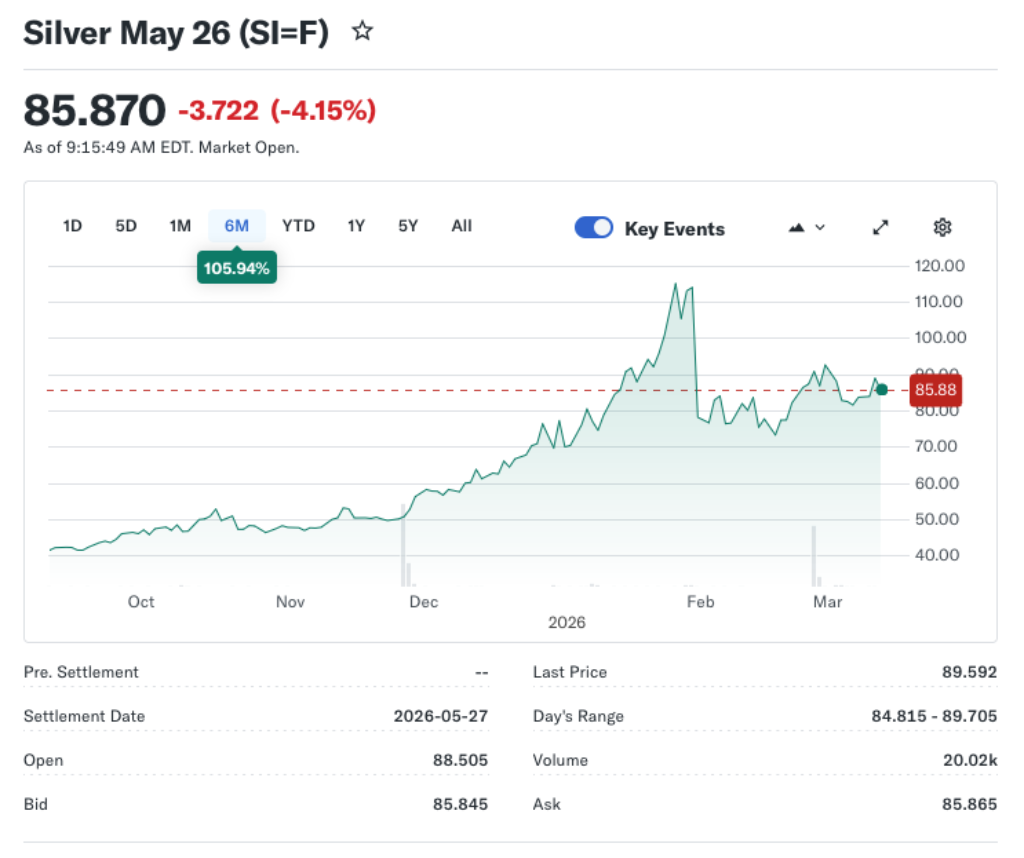The height and width of the screenshot is (858, 1024).
Task: Select the 1Y range tab
Action: click(355, 226)
